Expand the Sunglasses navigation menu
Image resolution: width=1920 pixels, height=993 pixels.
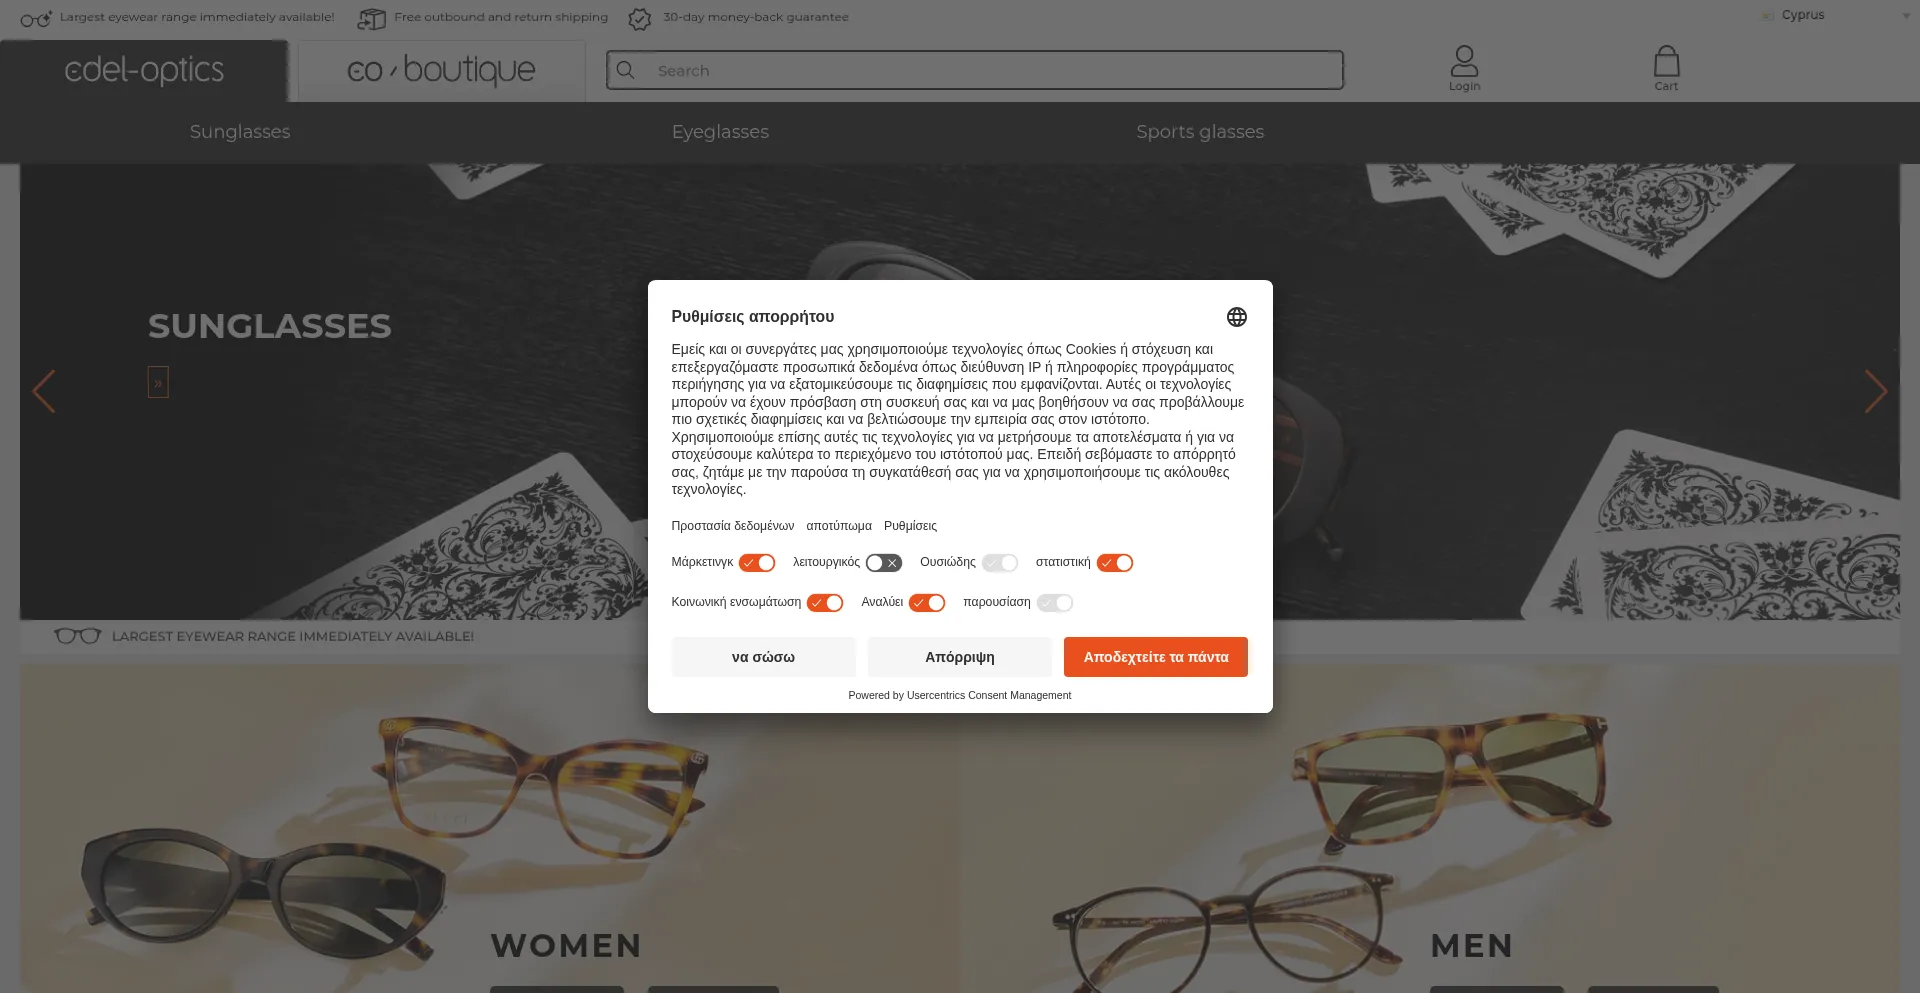pos(240,132)
